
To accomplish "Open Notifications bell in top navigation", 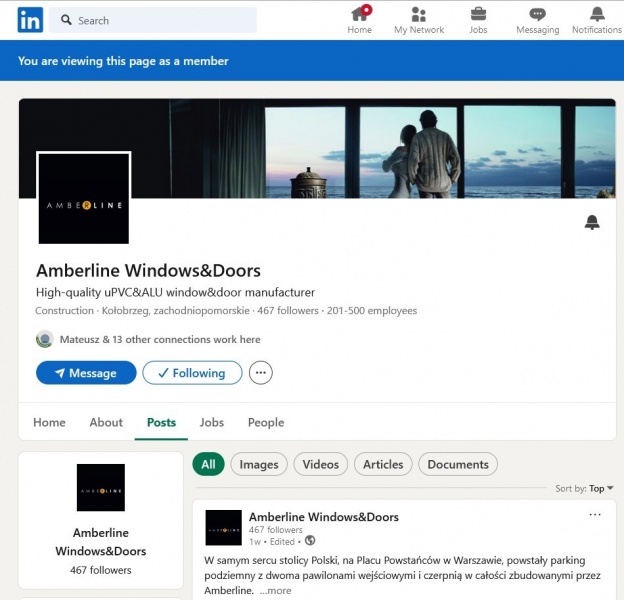I will click(x=597, y=20).
